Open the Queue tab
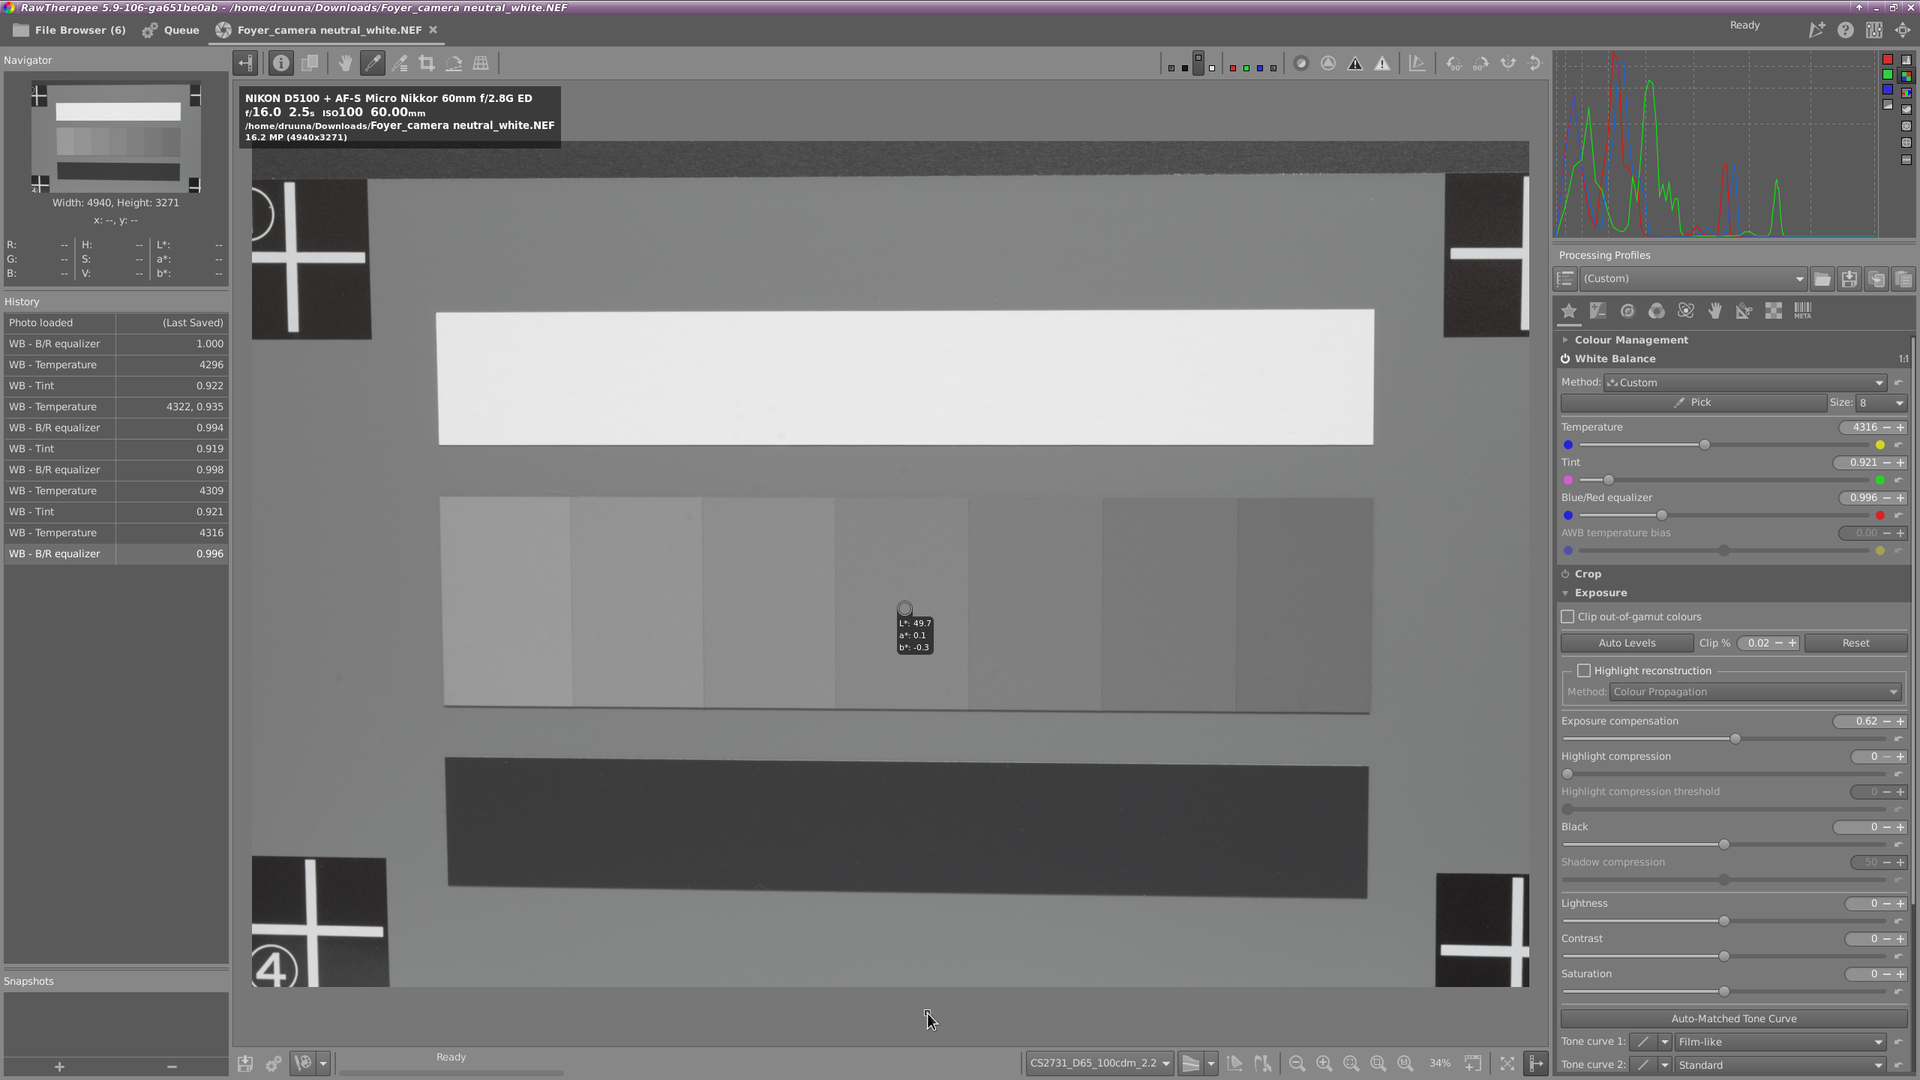This screenshot has width=1920, height=1080. (x=171, y=30)
